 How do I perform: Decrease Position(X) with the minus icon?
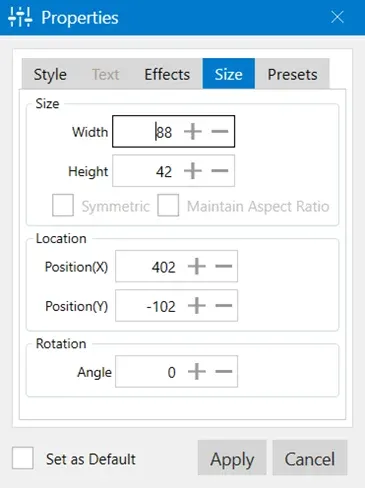[x=224, y=266]
